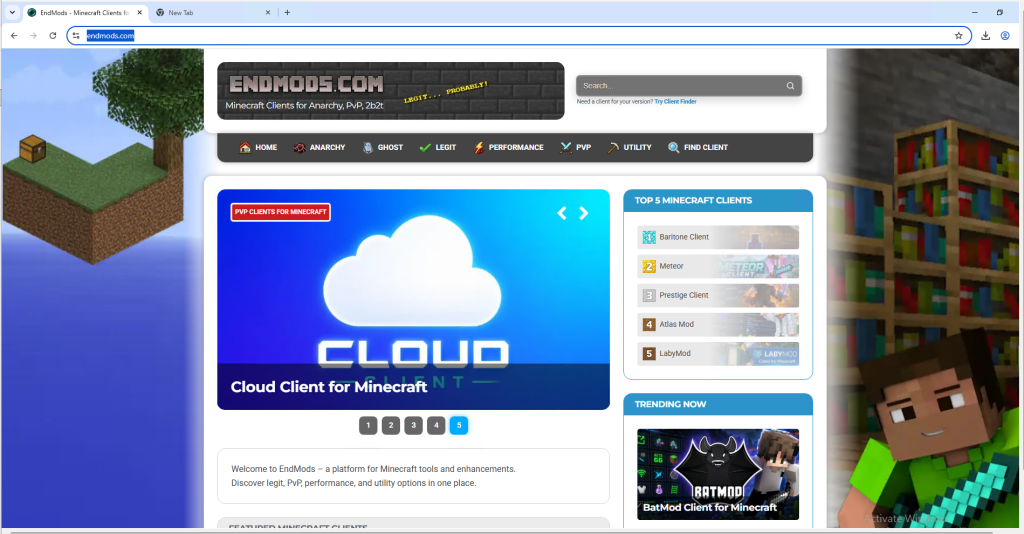
Task: Open site information icon in address bar
Action: 76,36
